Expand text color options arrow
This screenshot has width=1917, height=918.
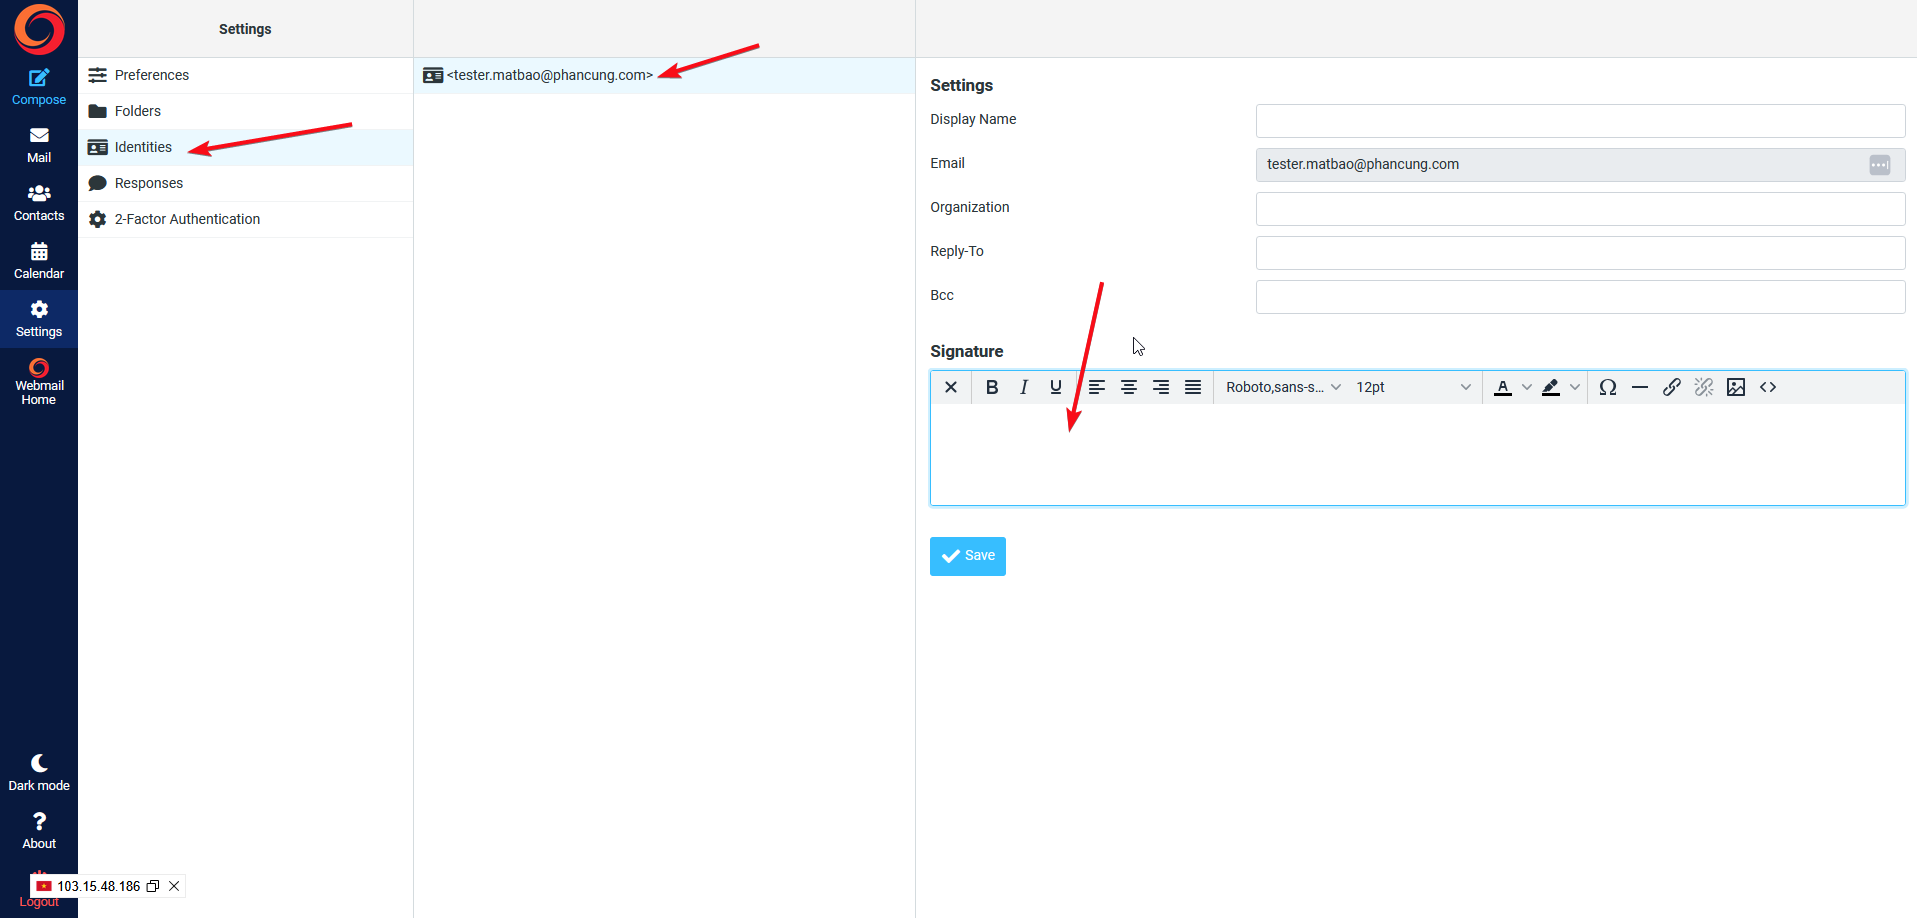[x=1526, y=387]
